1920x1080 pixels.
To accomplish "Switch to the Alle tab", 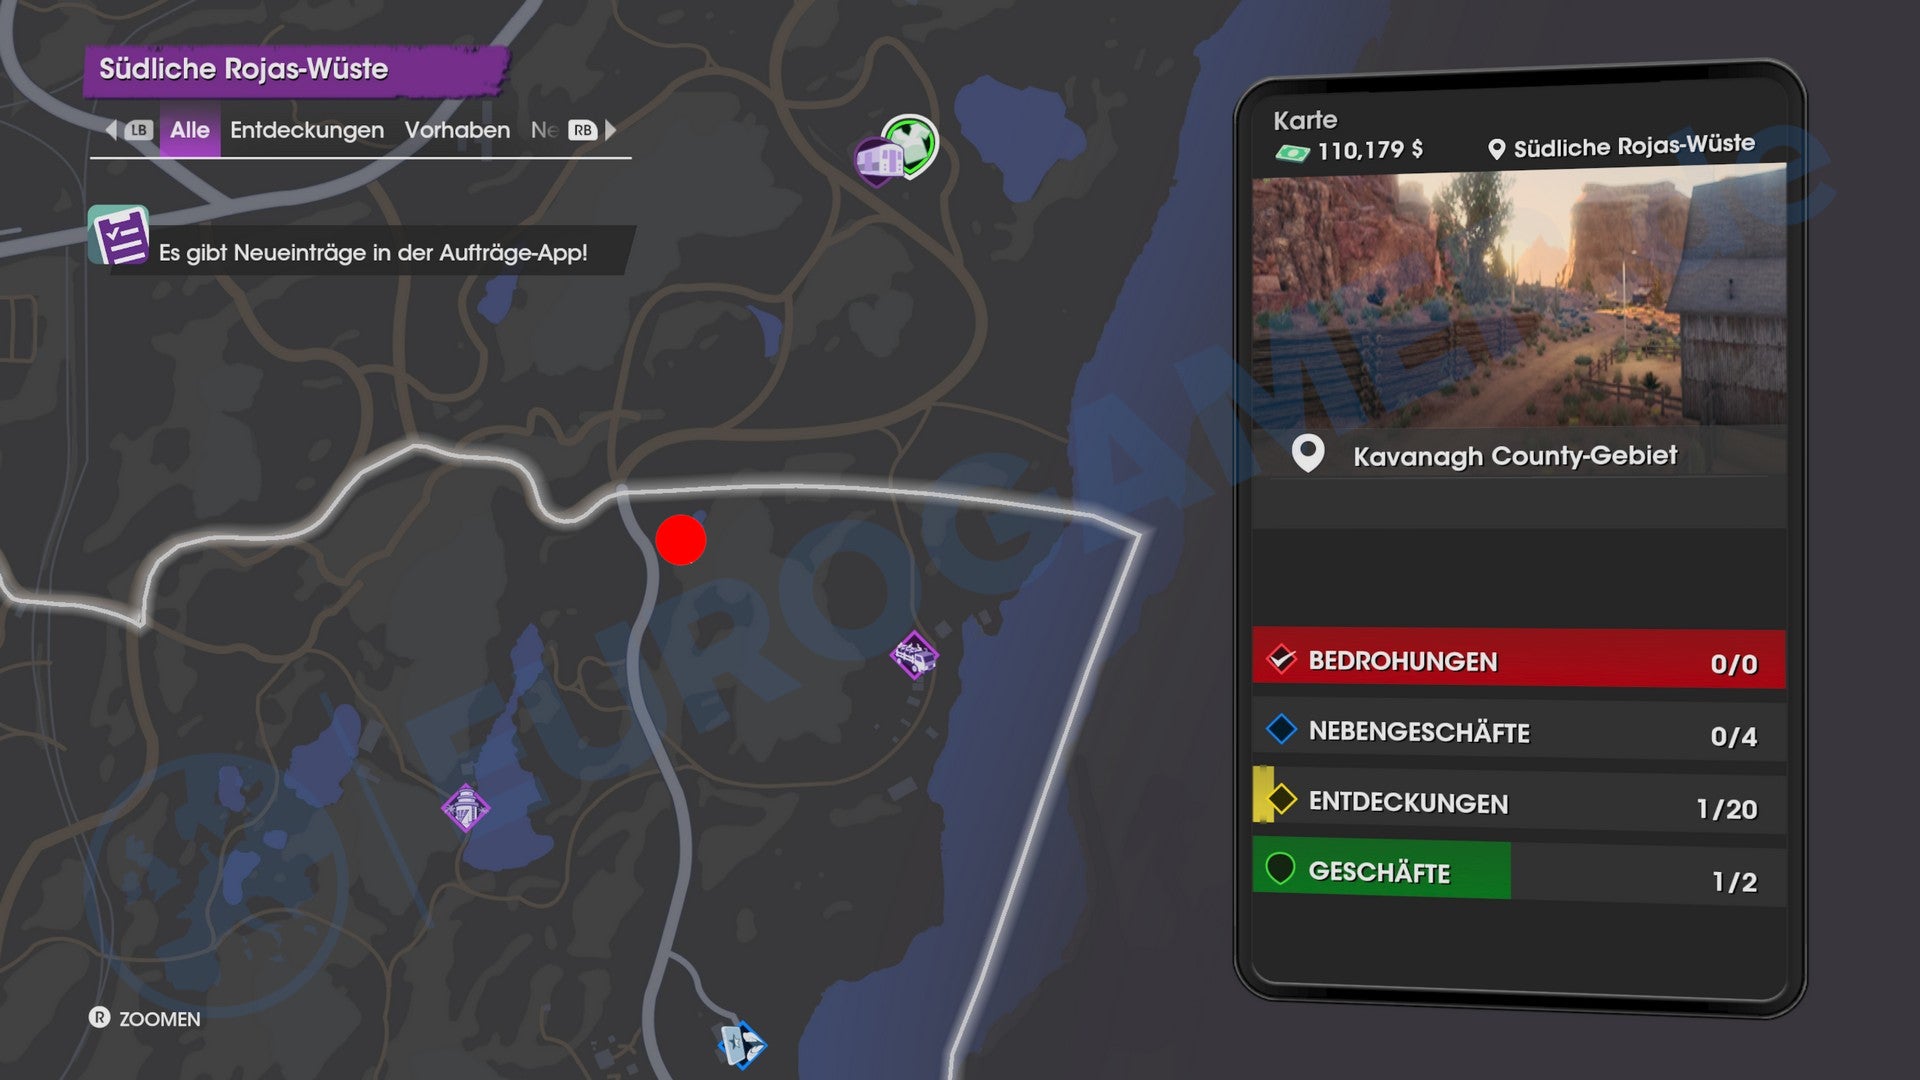I will 190,130.
